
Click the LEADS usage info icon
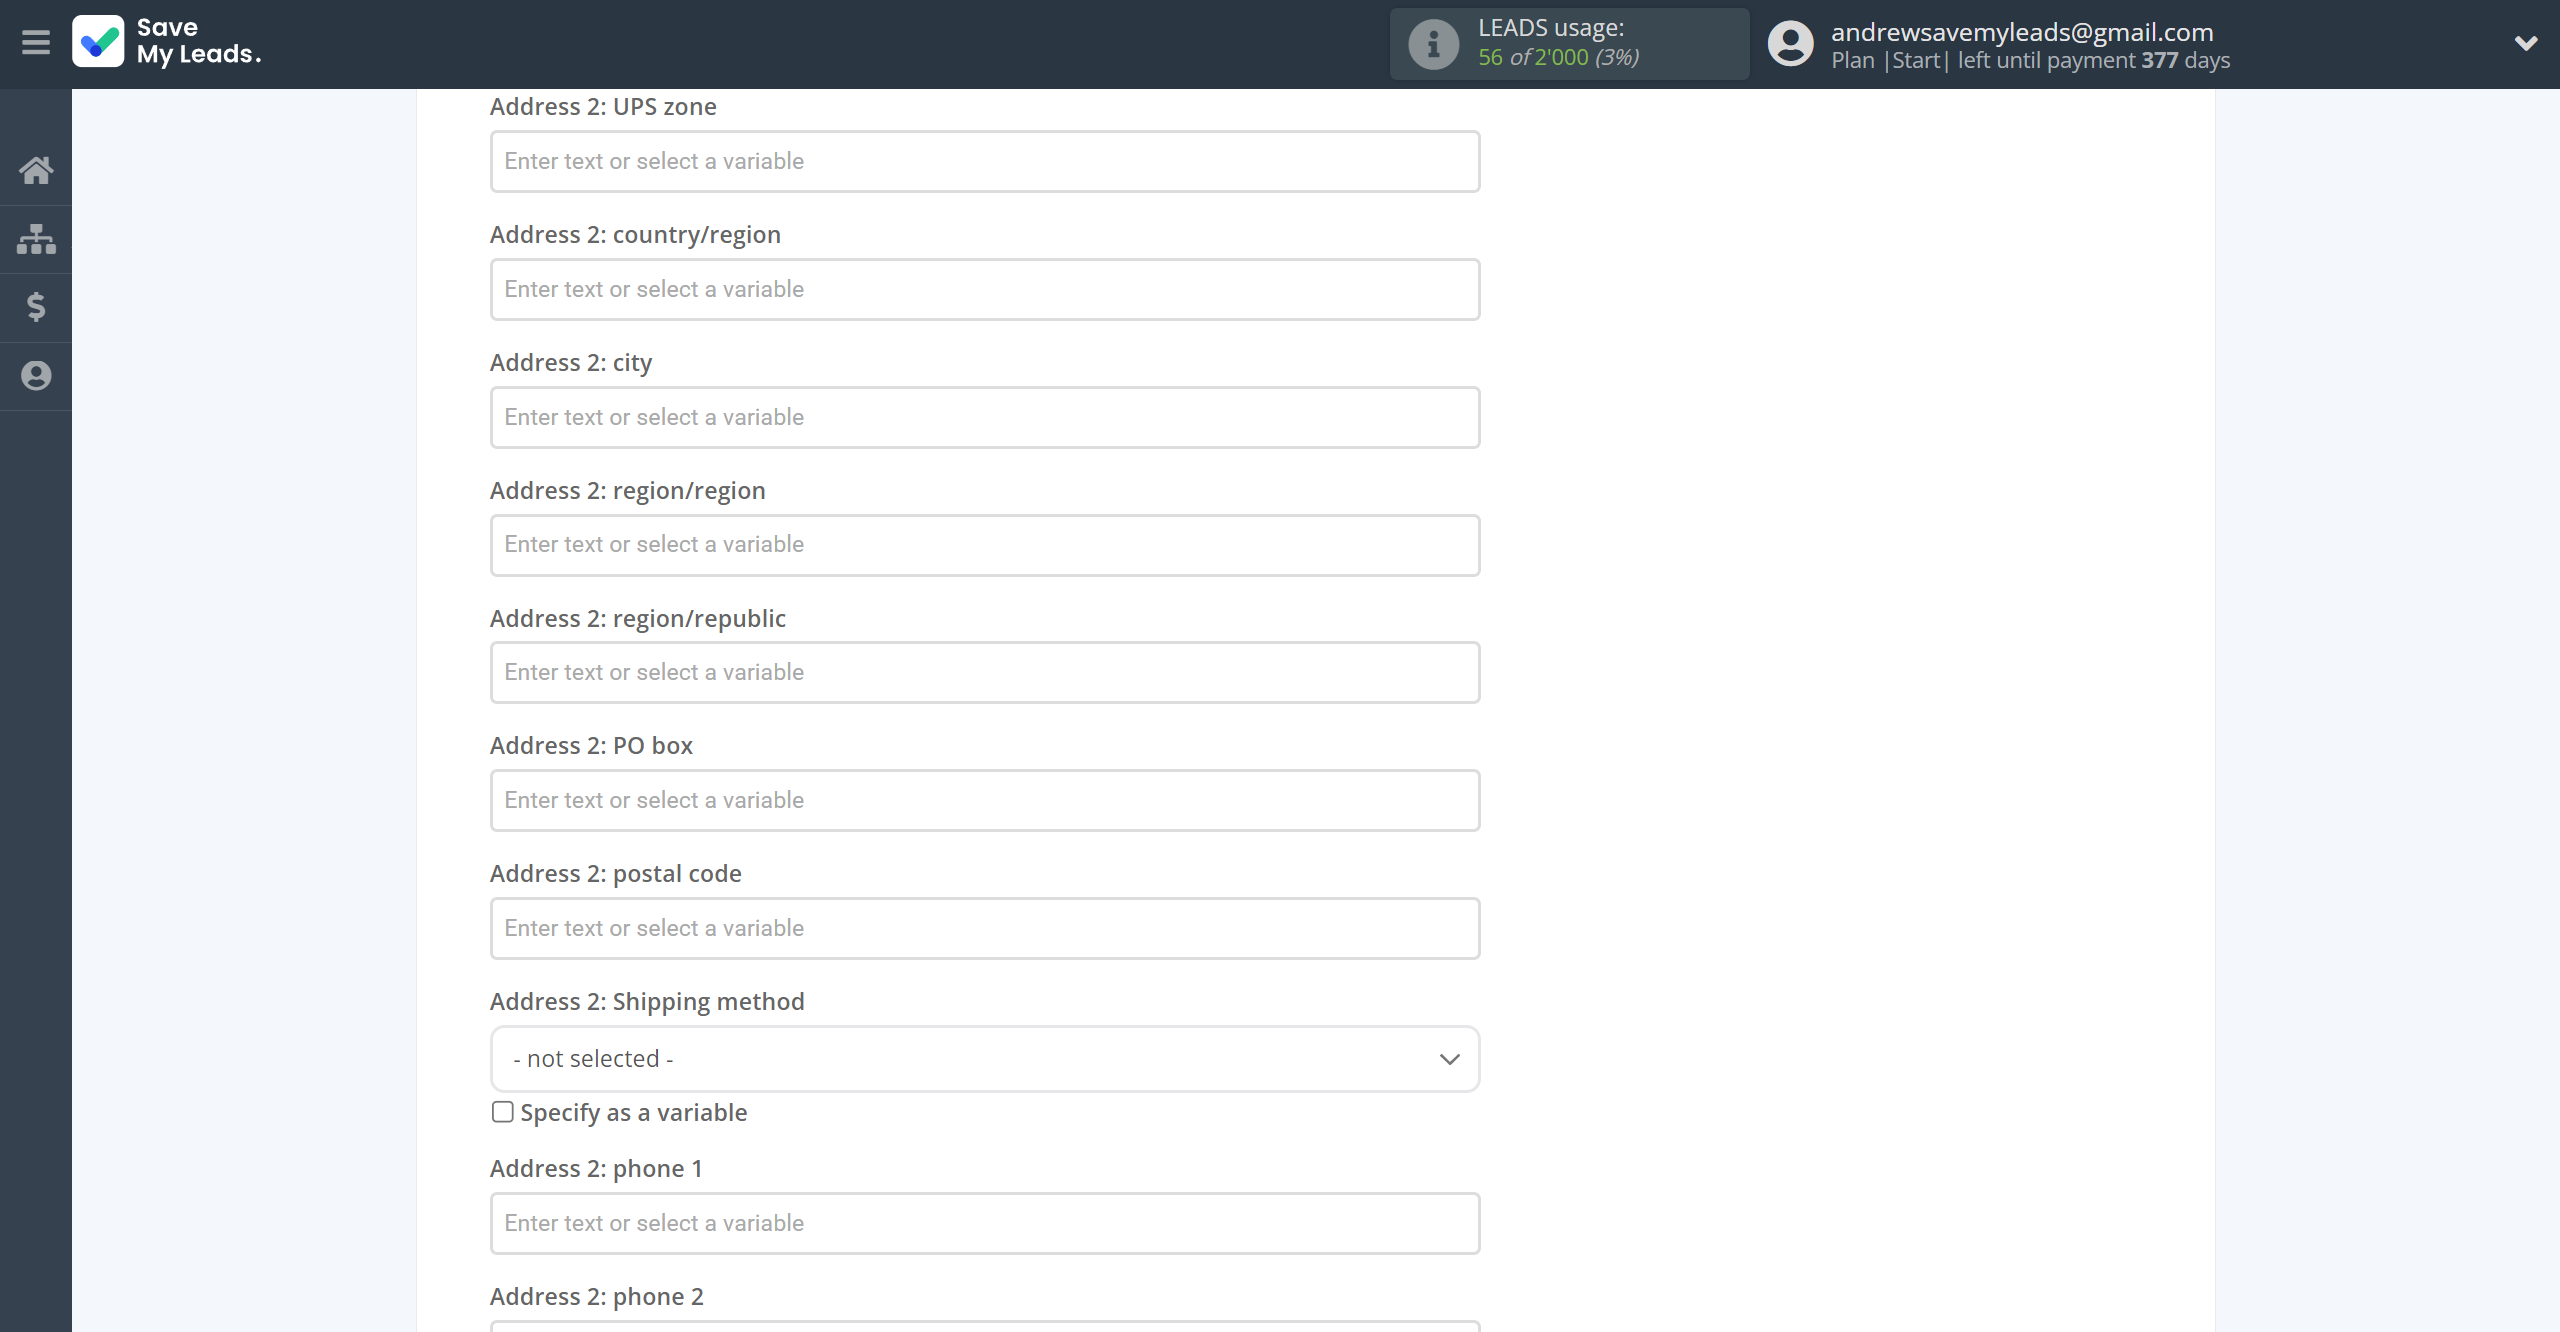pos(1433,44)
